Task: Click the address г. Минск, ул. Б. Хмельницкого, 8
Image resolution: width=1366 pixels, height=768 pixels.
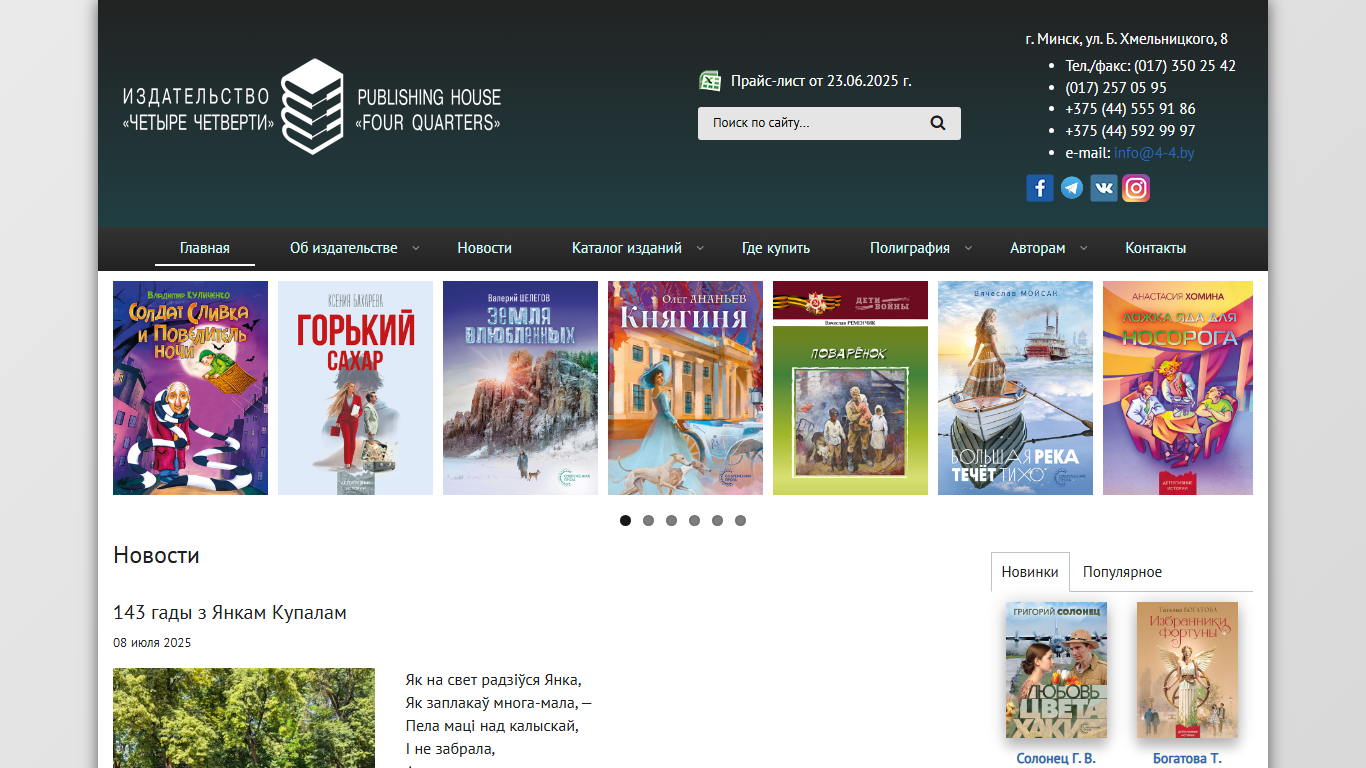Action: 1127,39
